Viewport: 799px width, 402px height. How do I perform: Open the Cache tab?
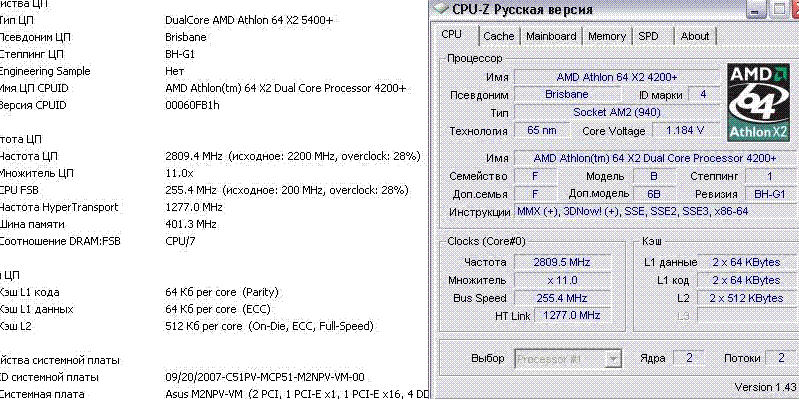(x=498, y=36)
